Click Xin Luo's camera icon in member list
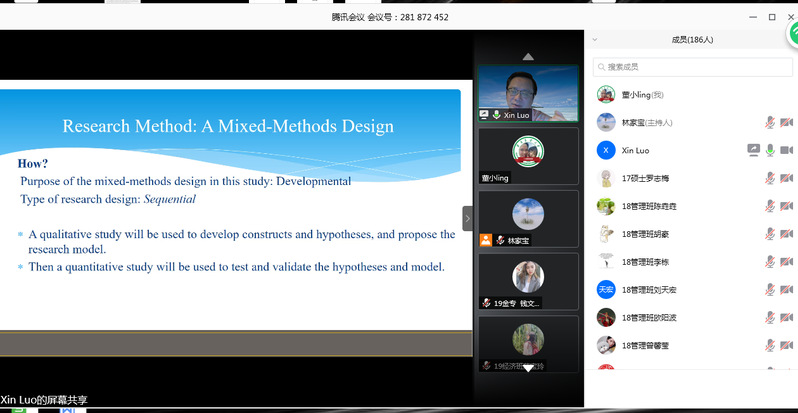798x413 pixels. [x=786, y=150]
